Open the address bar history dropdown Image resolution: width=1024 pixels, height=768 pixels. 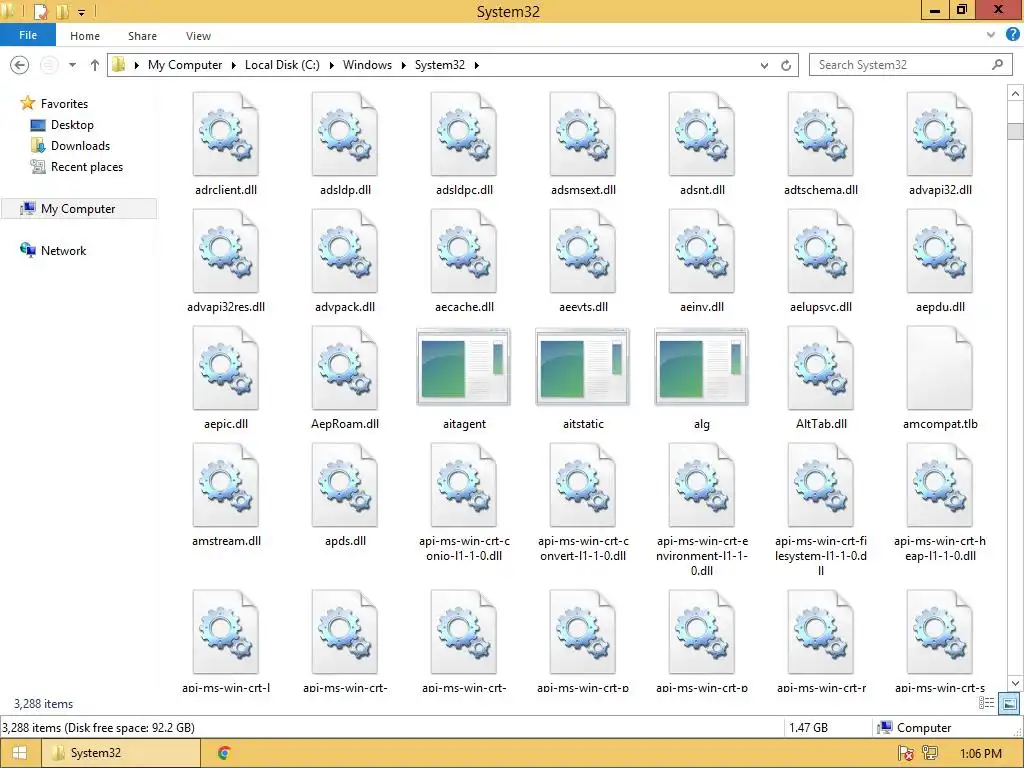point(764,65)
